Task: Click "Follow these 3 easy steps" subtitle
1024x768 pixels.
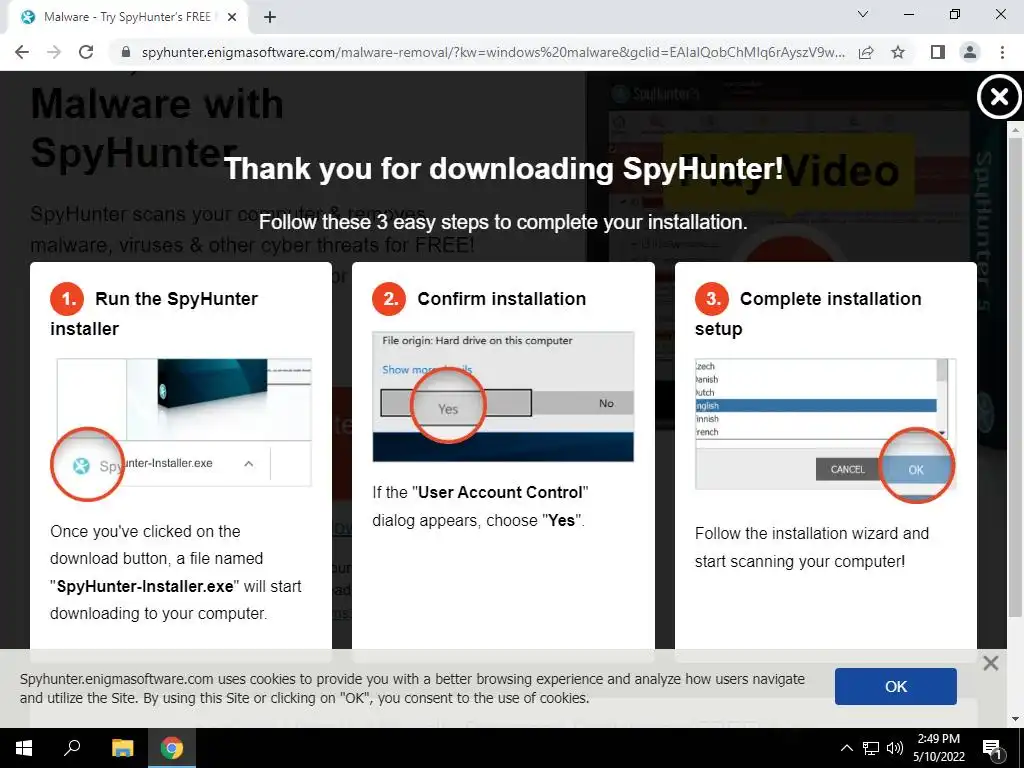Action: (503, 222)
